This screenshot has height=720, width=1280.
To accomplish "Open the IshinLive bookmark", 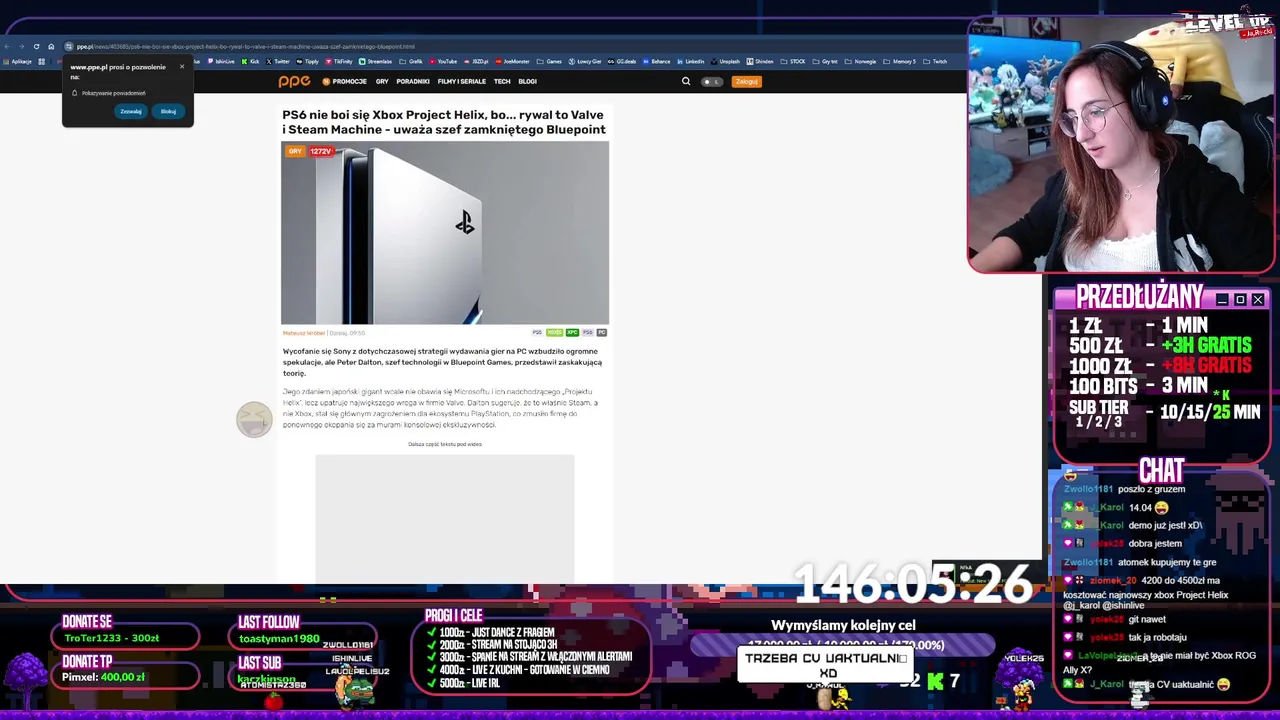I will pyautogui.click(x=221, y=61).
